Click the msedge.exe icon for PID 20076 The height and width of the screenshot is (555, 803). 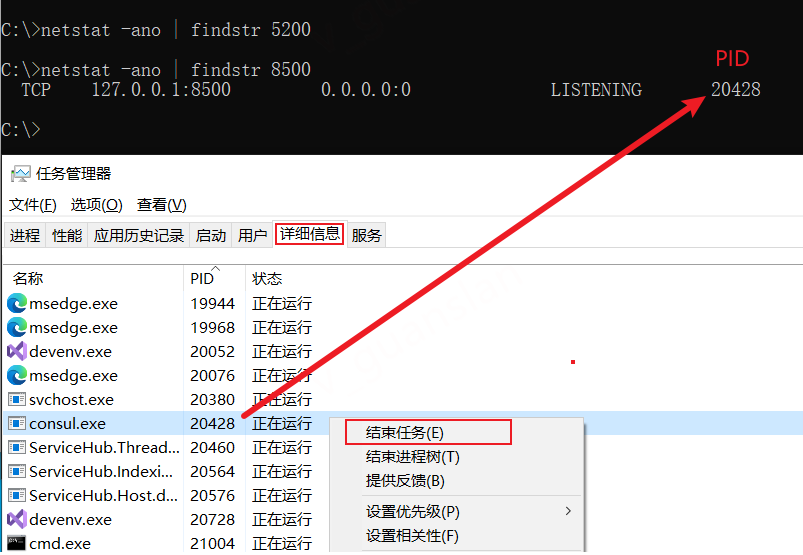[16, 376]
